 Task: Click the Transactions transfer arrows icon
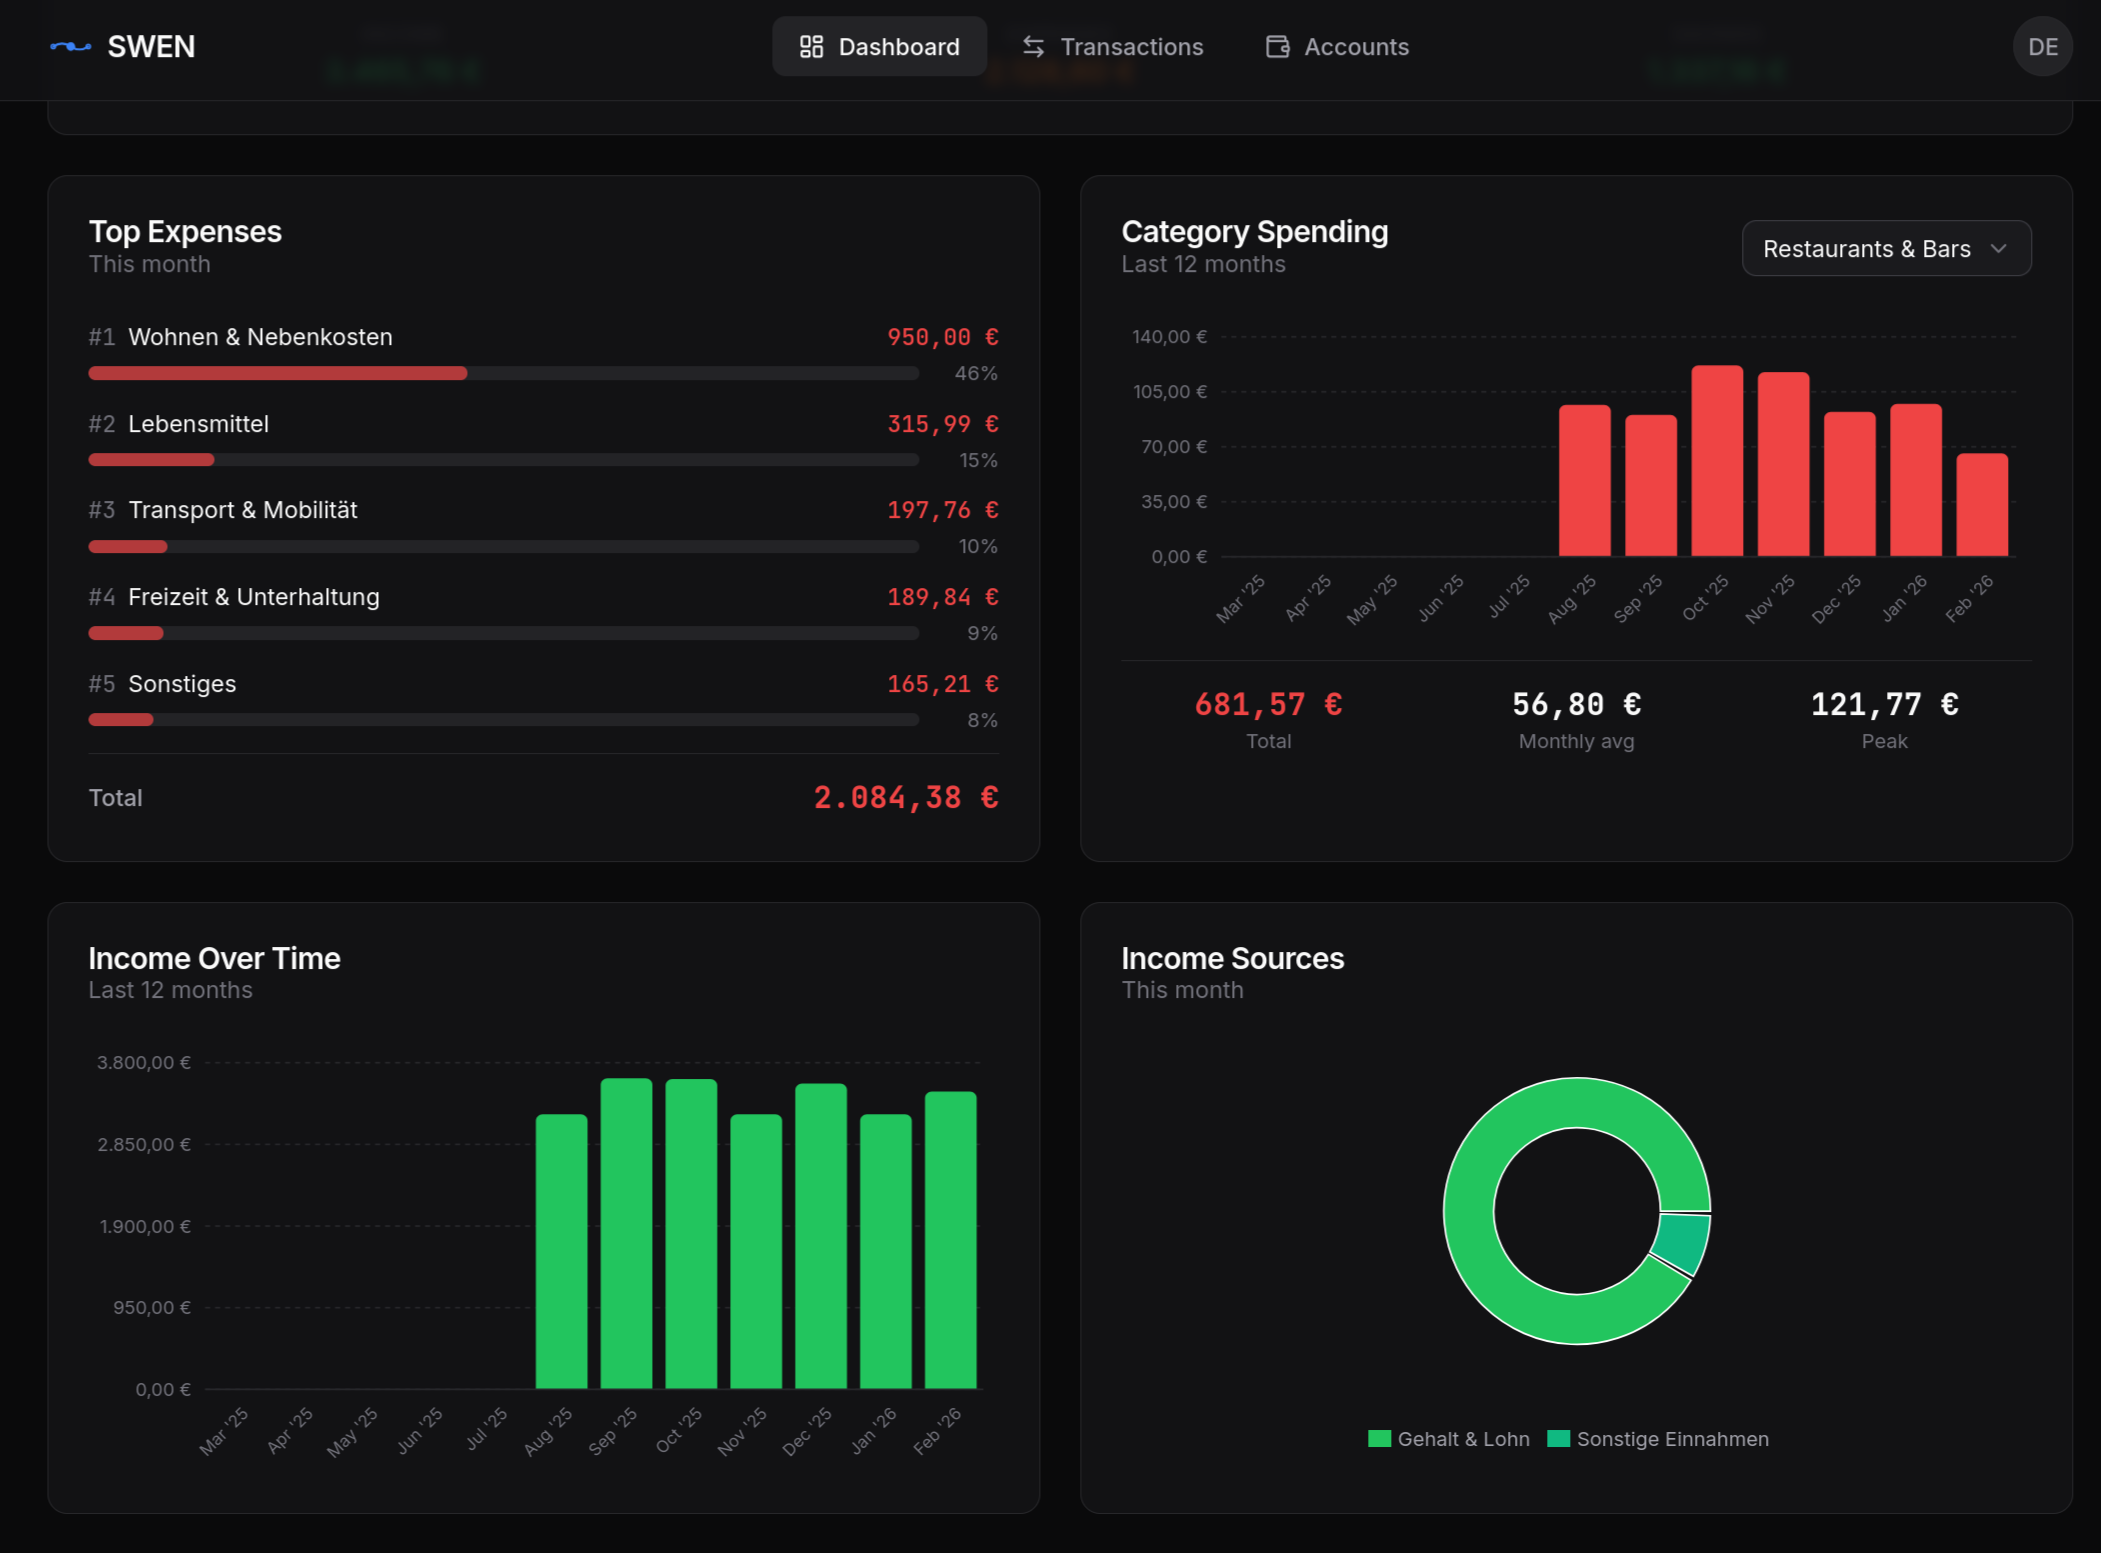tap(1034, 46)
